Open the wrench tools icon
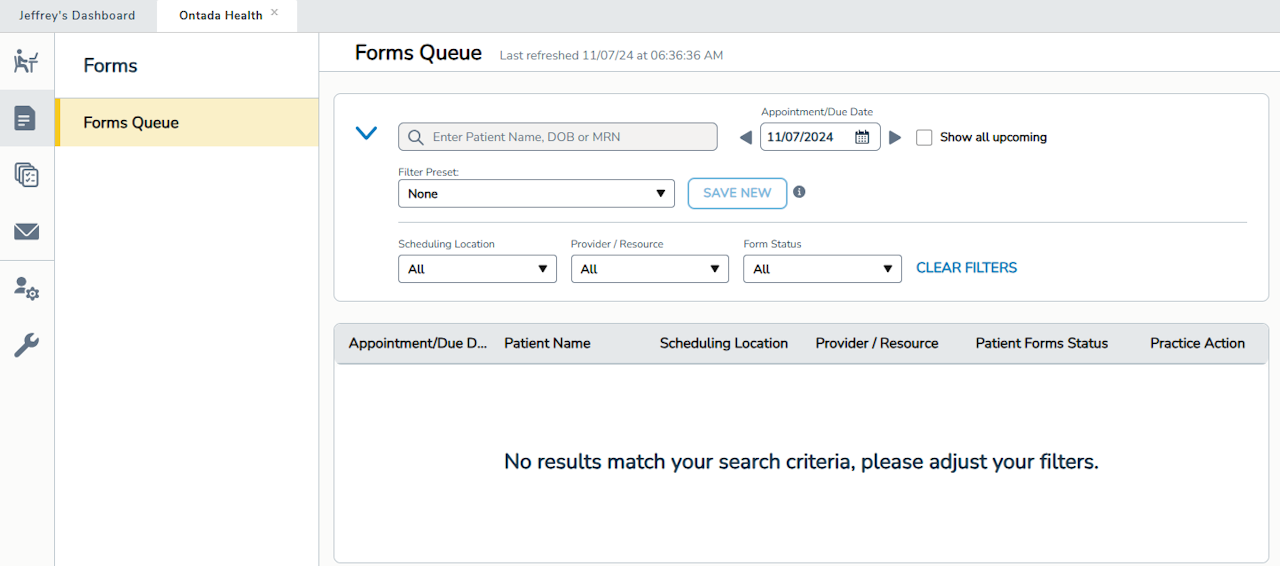The width and height of the screenshot is (1280, 566). click(x=26, y=346)
